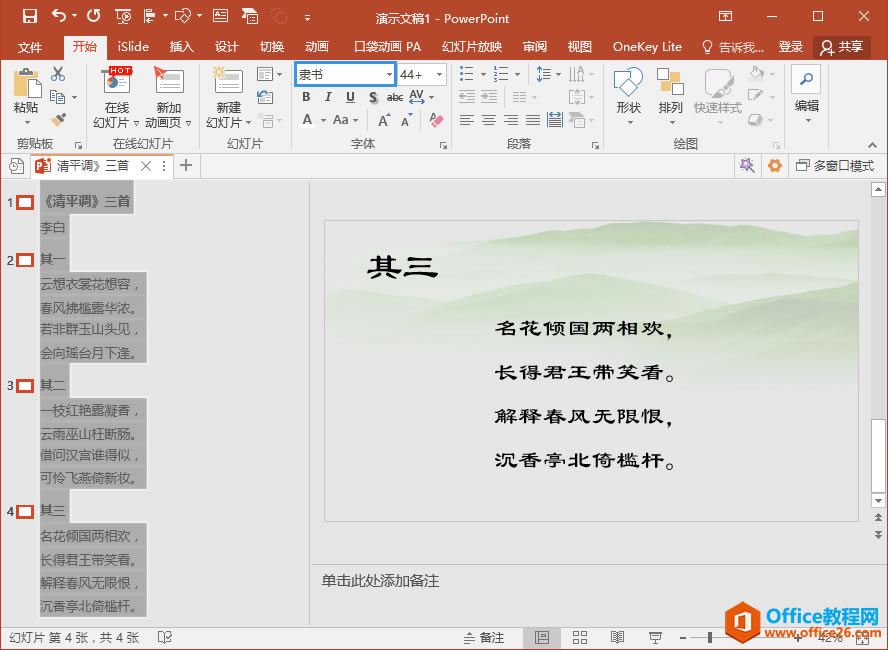The height and width of the screenshot is (650, 888).
Task: Switch to 多窗口模式 multi-window mode
Action: (x=835, y=166)
